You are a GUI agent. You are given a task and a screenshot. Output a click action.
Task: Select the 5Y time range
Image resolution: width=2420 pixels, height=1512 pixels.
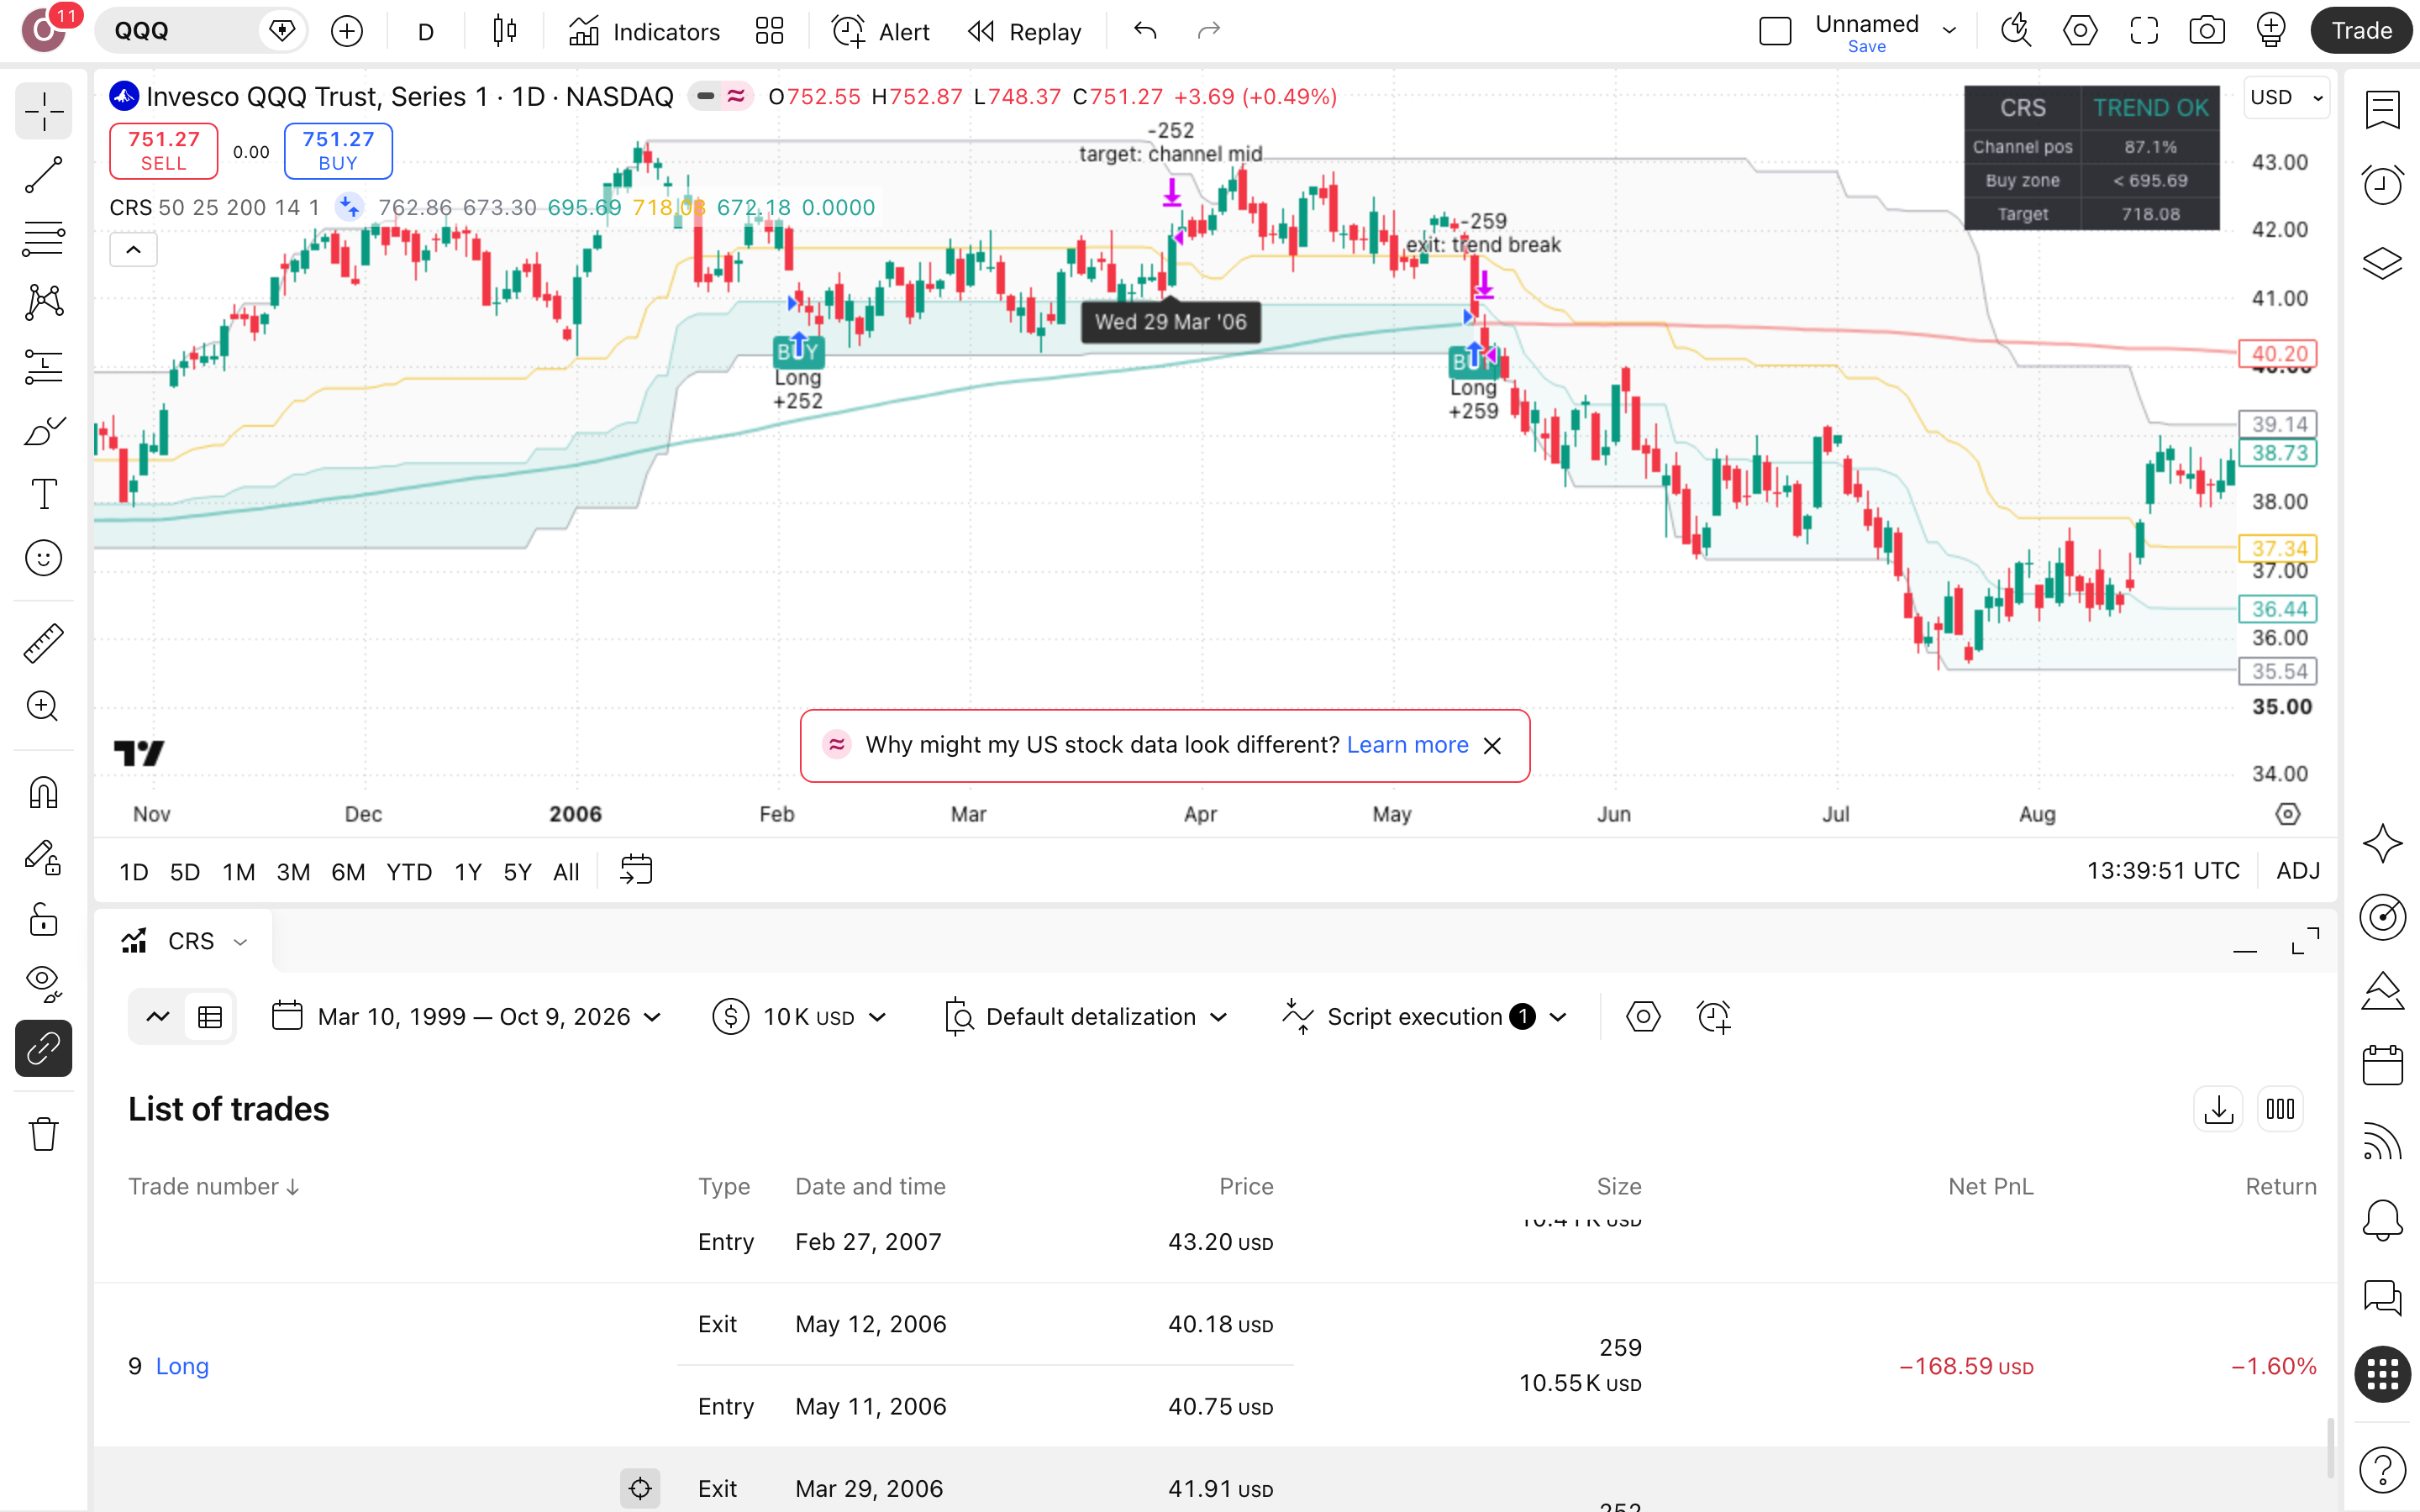coord(517,872)
